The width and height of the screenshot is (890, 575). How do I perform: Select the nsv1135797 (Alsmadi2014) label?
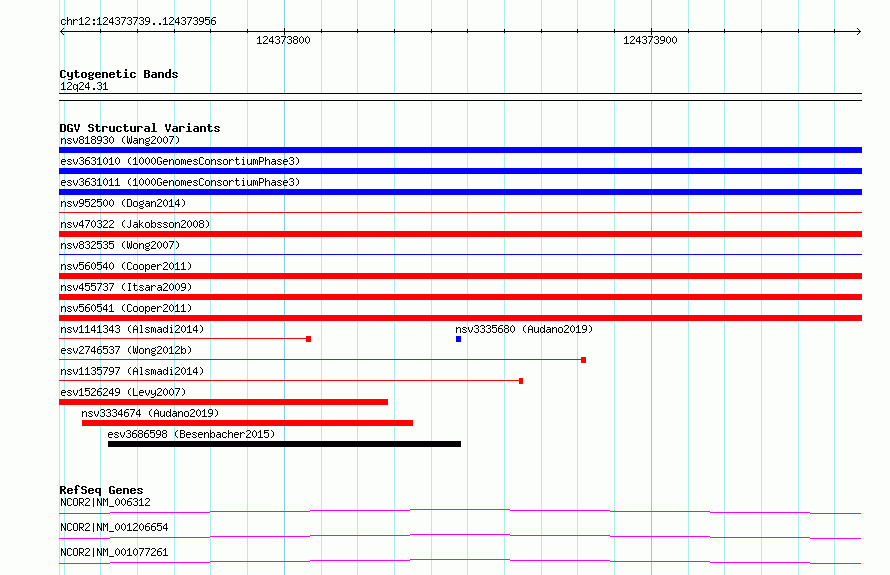[132, 371]
